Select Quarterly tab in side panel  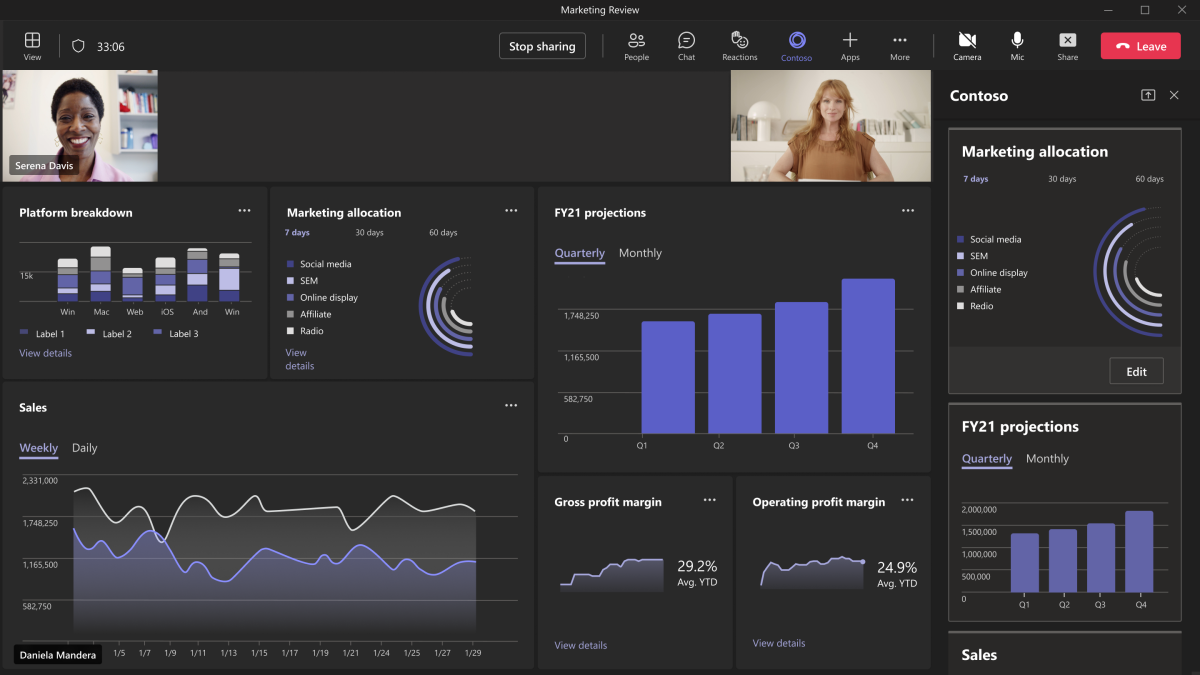pos(987,460)
